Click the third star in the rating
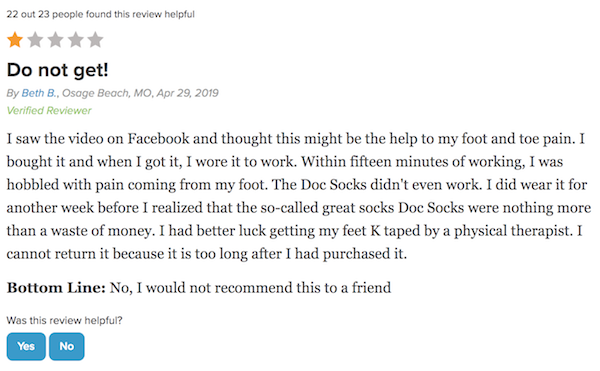The height and width of the screenshot is (371, 600). 55,40
